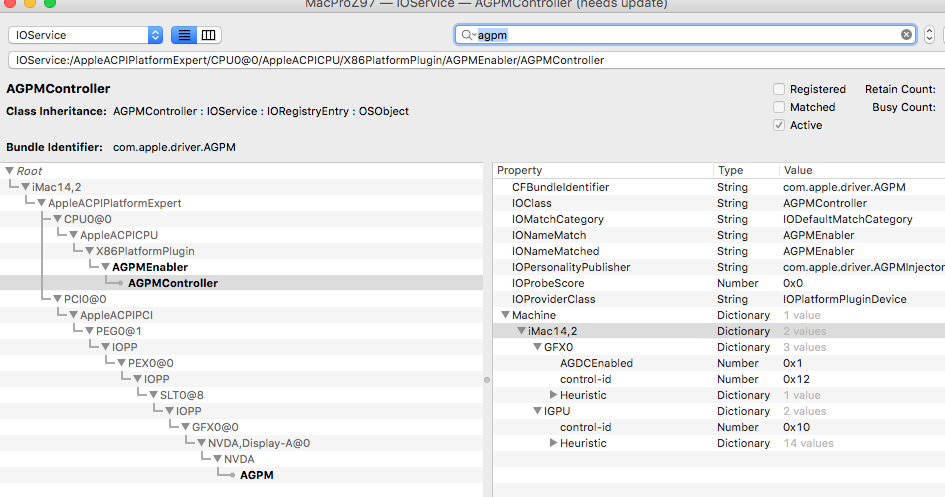Collapse the X86PlatformPlugin node
Screen dimensions: 945x497
(x=89, y=251)
